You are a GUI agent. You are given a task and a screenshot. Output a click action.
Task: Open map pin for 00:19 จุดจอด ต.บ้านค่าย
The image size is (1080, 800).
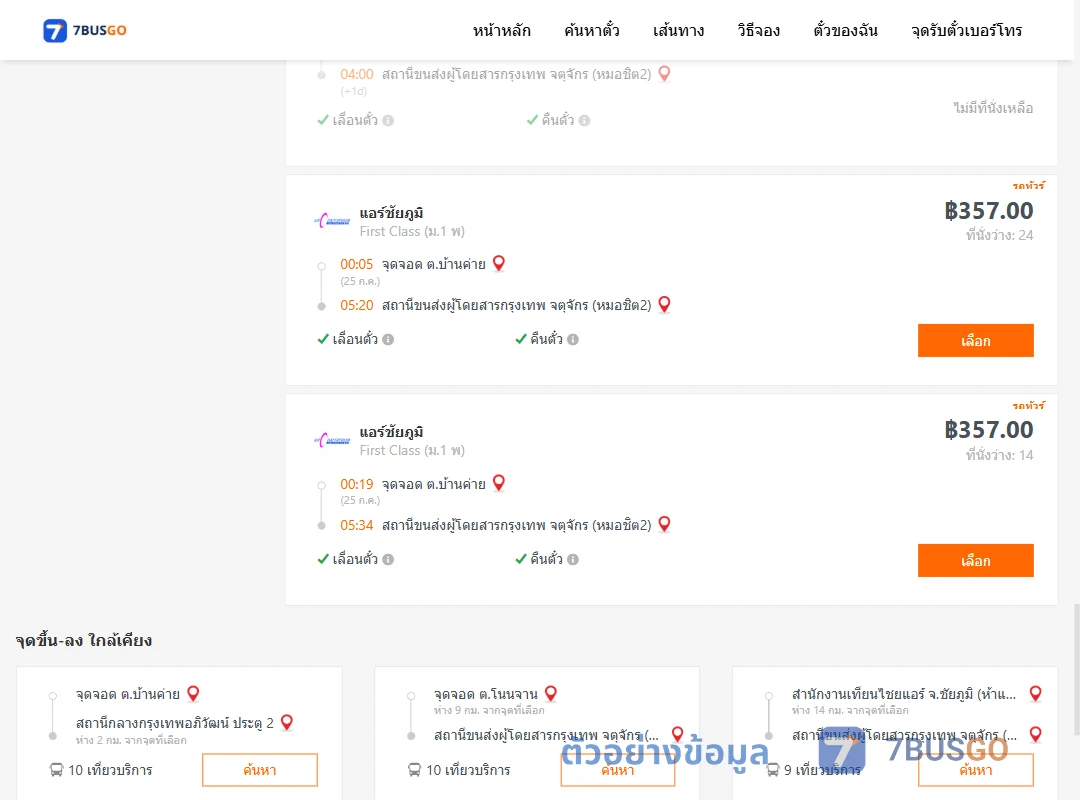tap(499, 483)
